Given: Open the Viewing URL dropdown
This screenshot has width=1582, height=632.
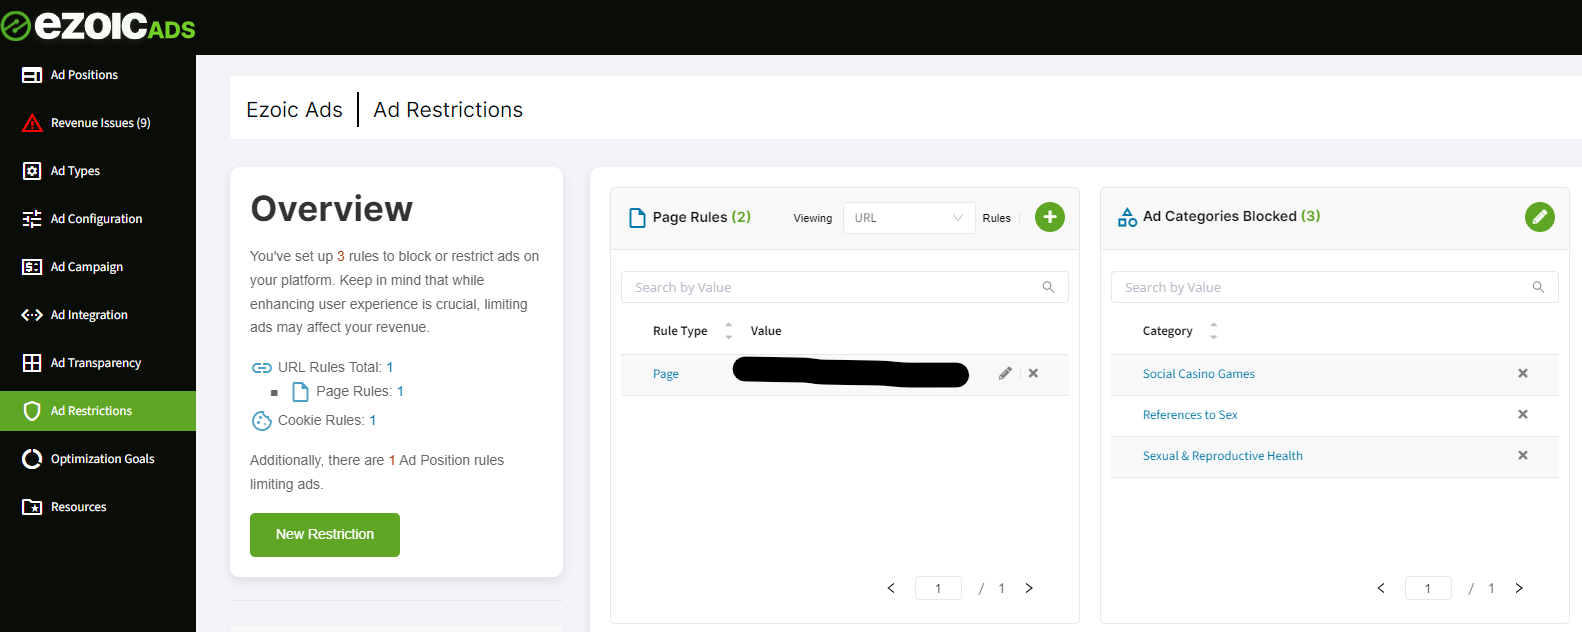Looking at the screenshot, I should [908, 218].
